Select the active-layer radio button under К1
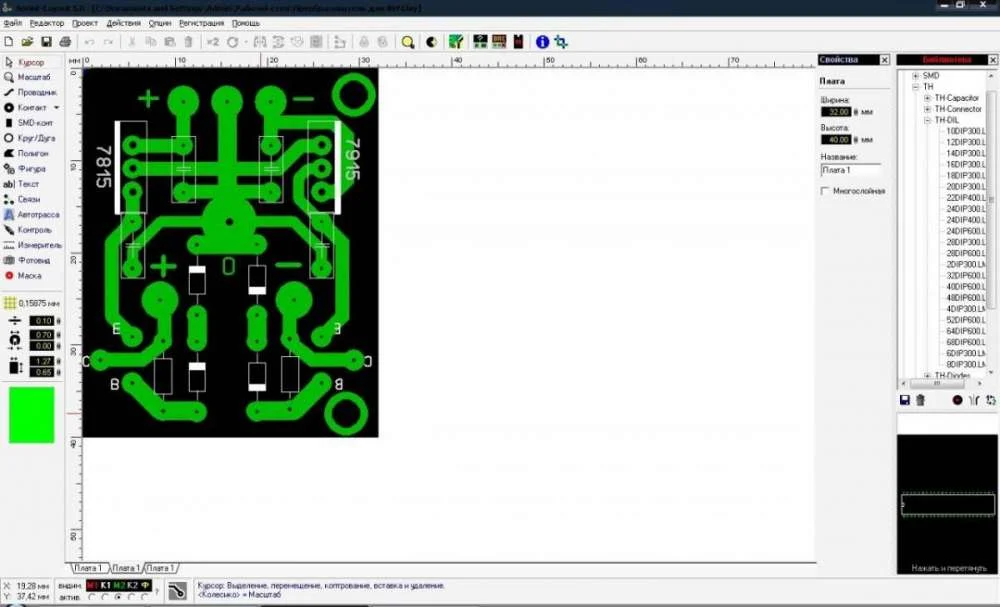Viewport: 1000px width, 607px height. coord(105,597)
